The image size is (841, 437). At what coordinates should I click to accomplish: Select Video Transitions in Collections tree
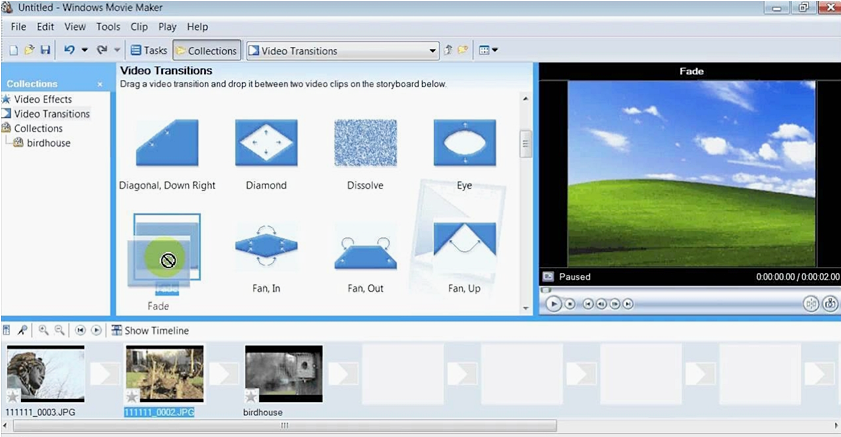coord(52,114)
